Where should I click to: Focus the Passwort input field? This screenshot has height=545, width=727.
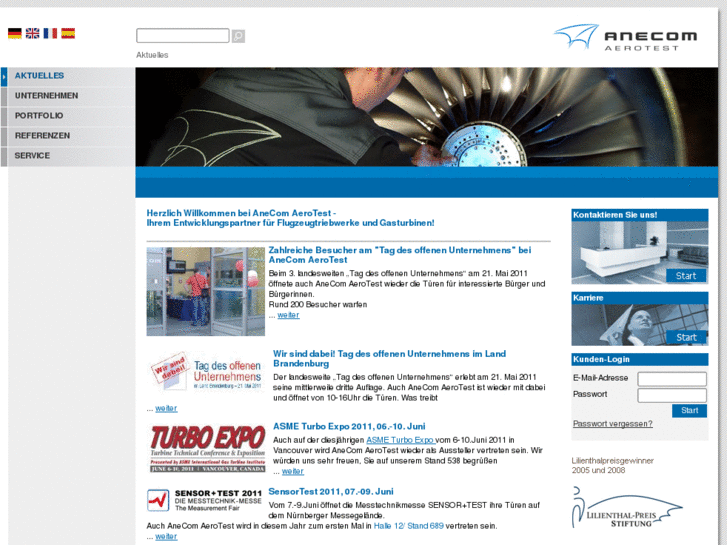click(x=672, y=395)
